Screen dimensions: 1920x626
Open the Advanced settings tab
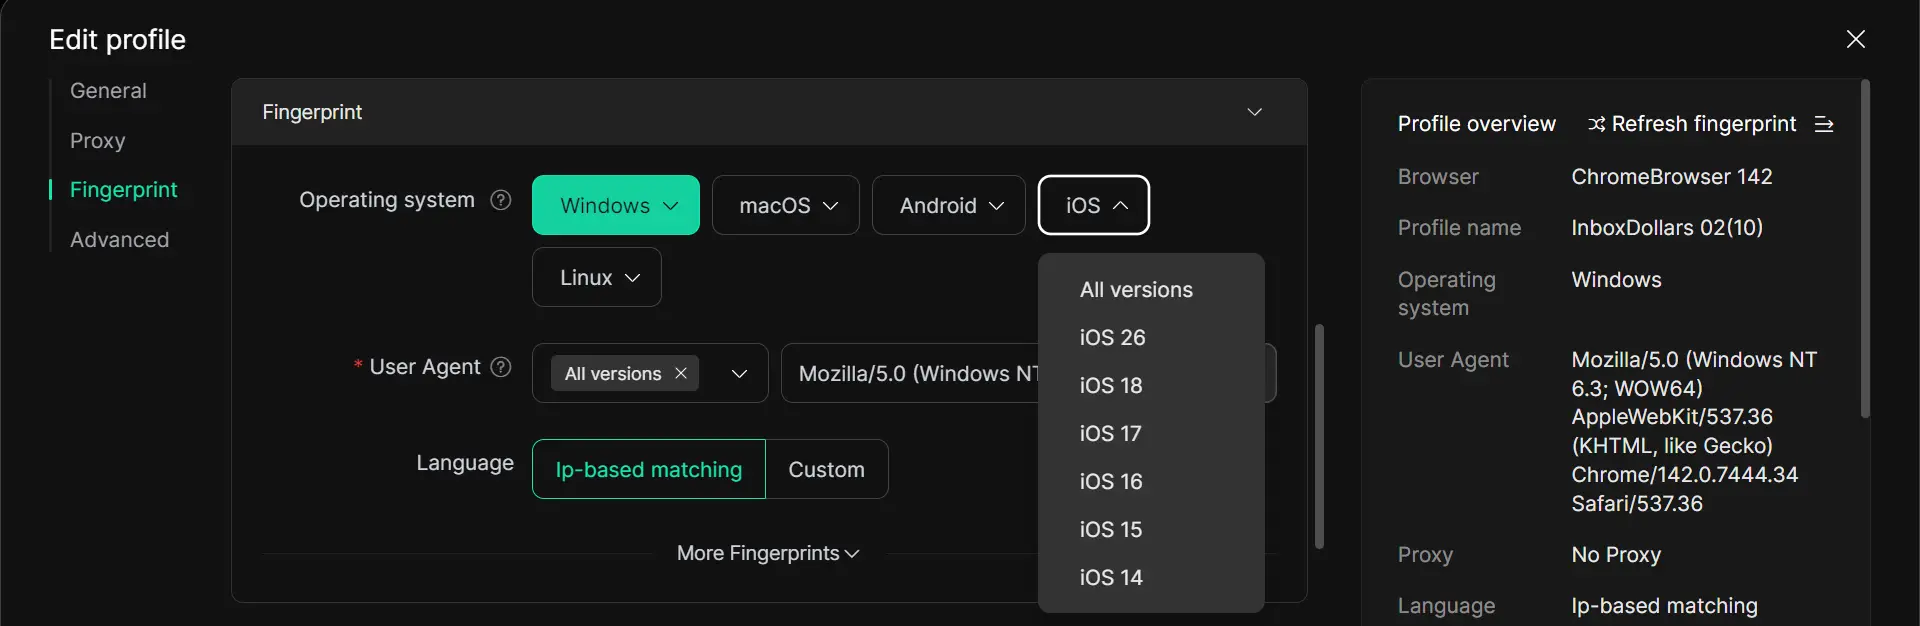pos(119,240)
